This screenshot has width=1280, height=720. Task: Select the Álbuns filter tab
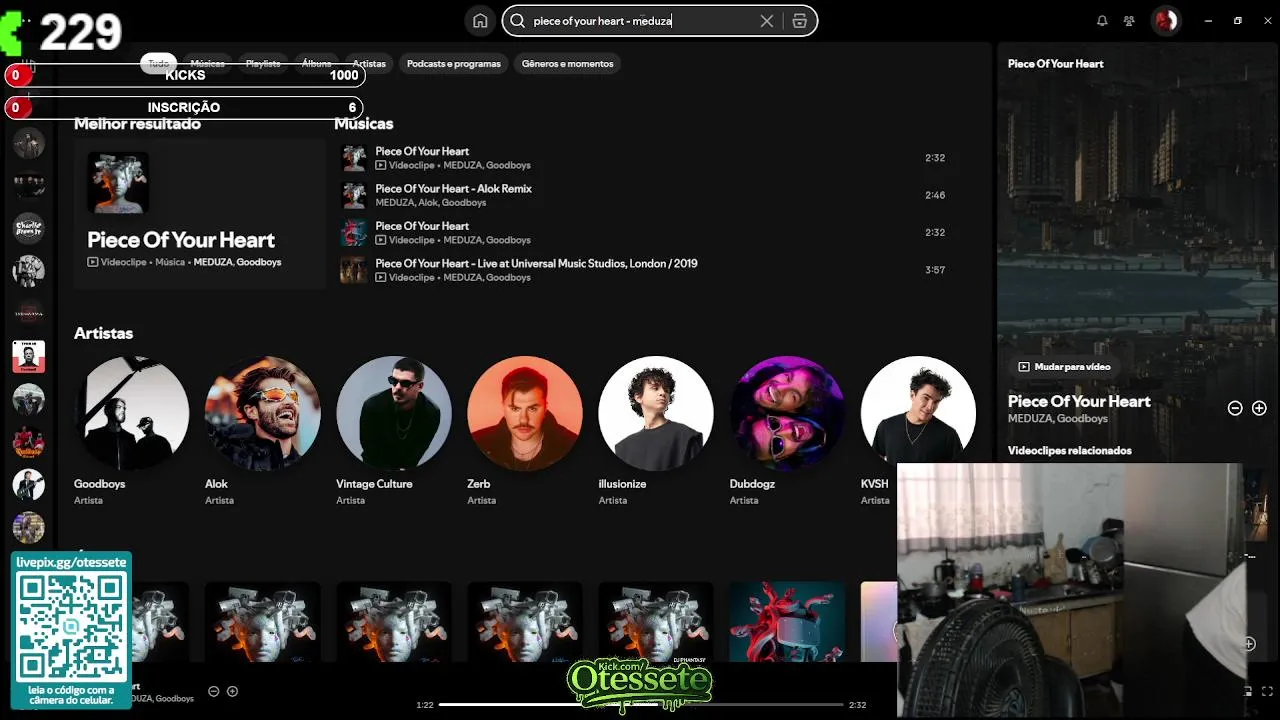316,63
